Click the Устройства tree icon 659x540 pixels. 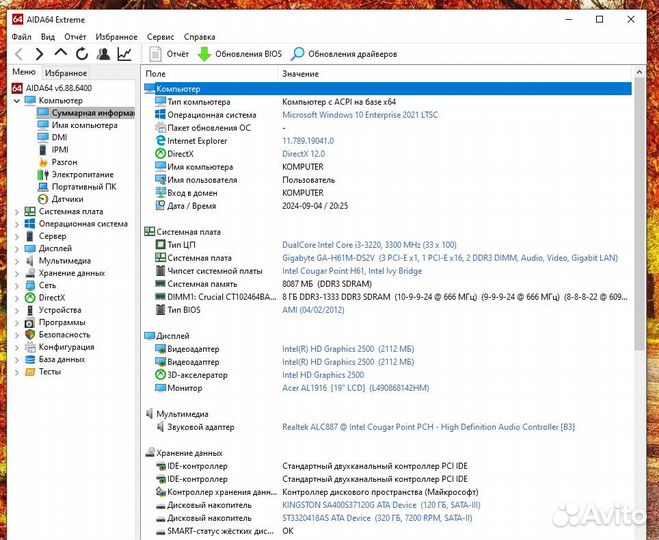click(30, 310)
